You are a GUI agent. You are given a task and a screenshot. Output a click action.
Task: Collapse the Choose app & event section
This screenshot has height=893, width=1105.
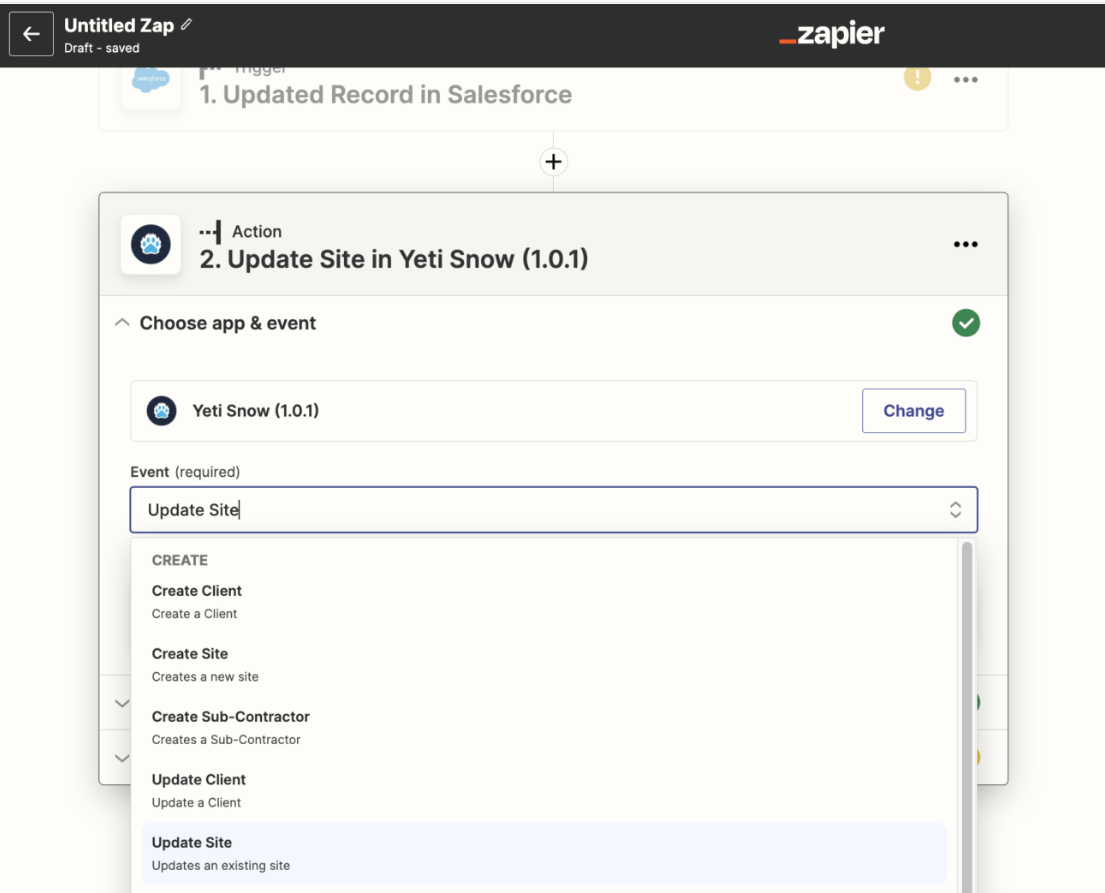tap(122, 323)
